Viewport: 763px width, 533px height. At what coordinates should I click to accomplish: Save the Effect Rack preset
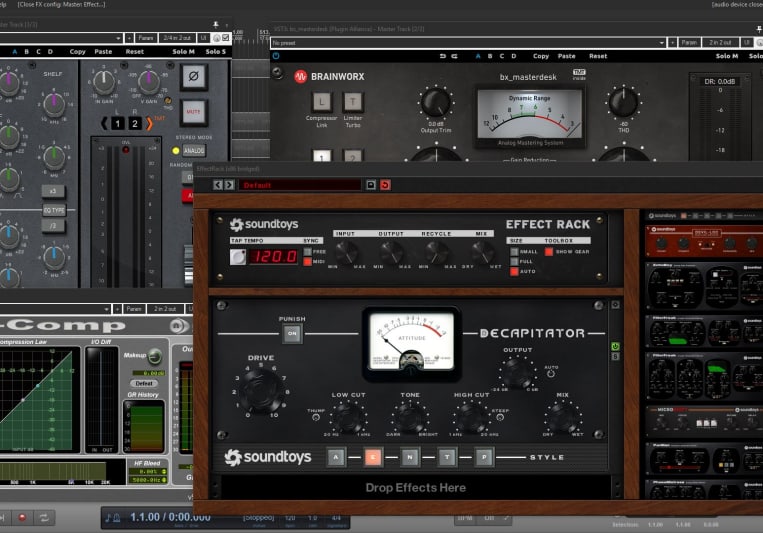(x=371, y=185)
